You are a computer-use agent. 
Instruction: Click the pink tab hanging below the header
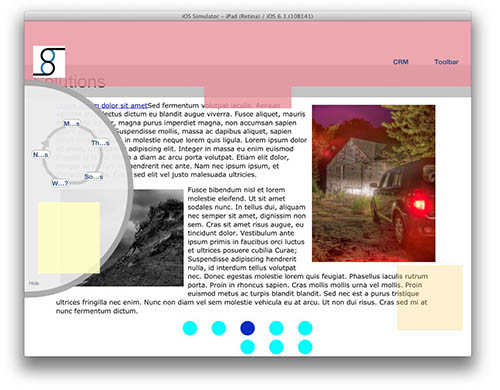[248, 97]
